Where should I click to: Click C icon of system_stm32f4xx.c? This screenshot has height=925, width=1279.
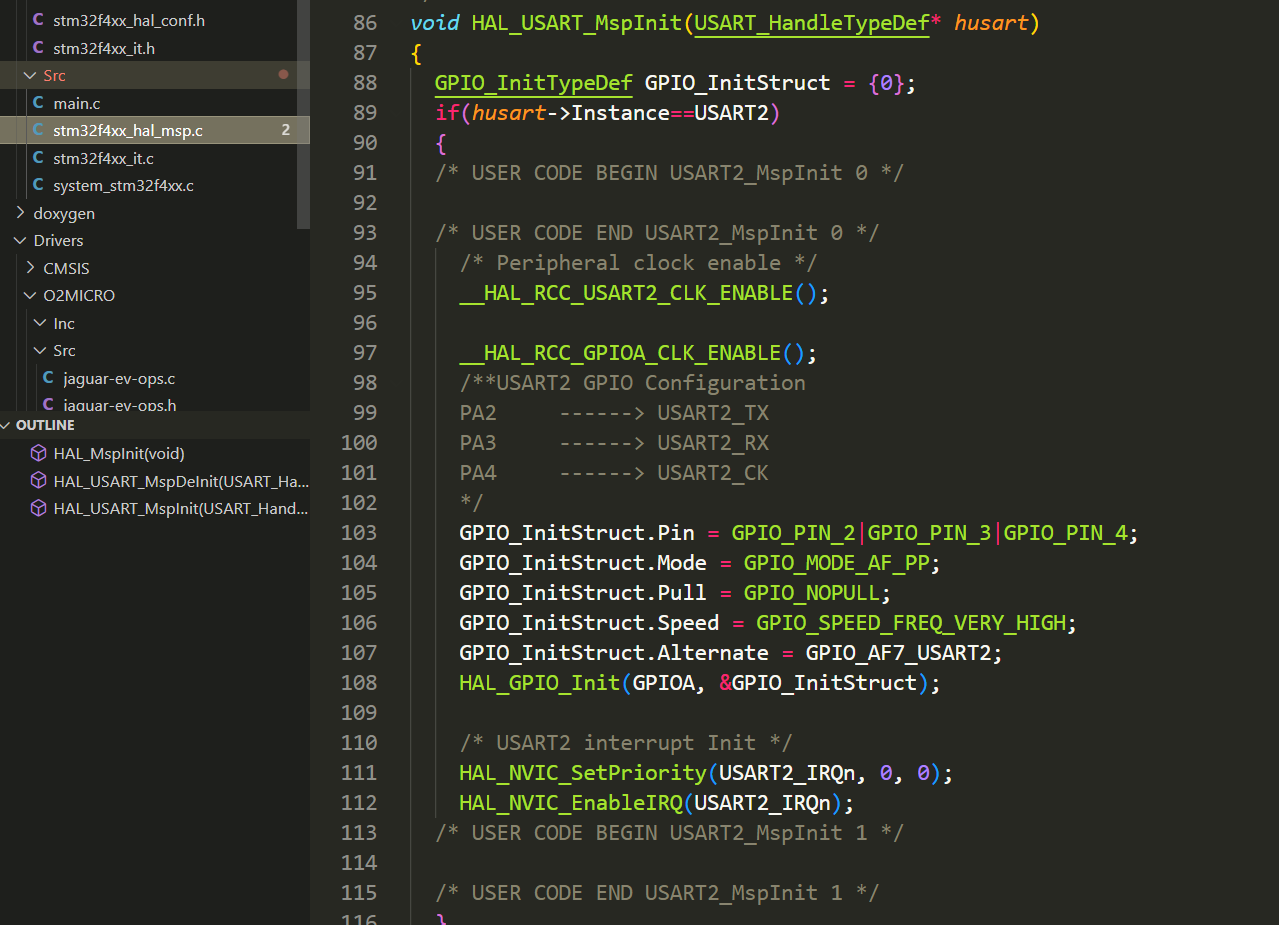(38, 185)
